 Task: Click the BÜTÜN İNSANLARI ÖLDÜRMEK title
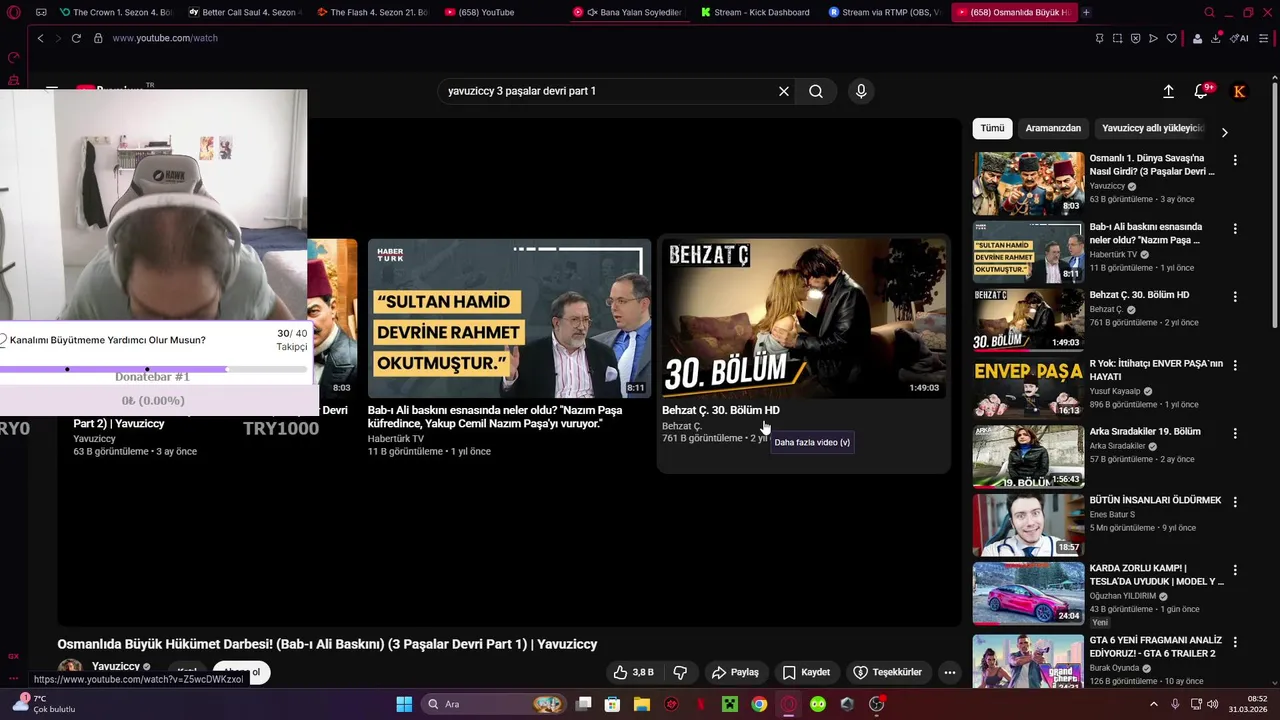click(x=1155, y=500)
